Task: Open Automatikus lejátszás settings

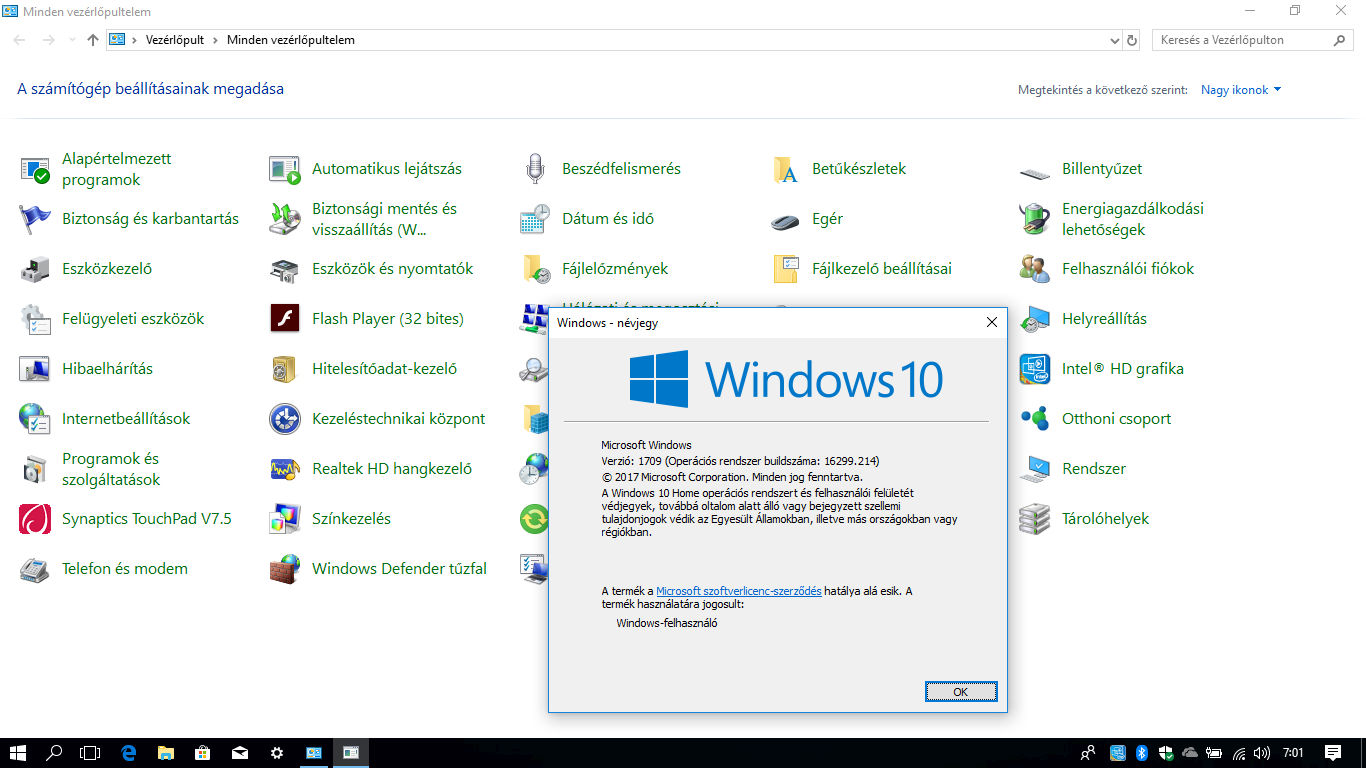Action: (366, 169)
